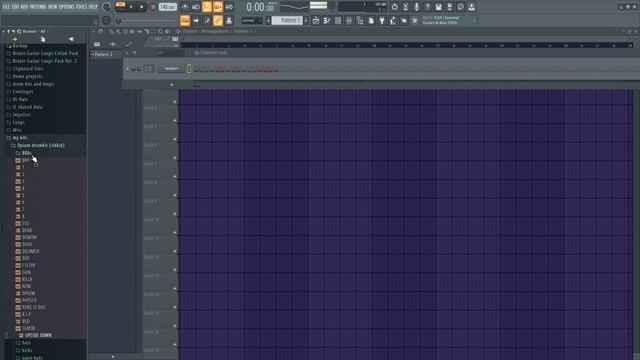This screenshot has width=640, height=360.
Task: Expand the 'Impulses' folder
Action: (x=19, y=115)
